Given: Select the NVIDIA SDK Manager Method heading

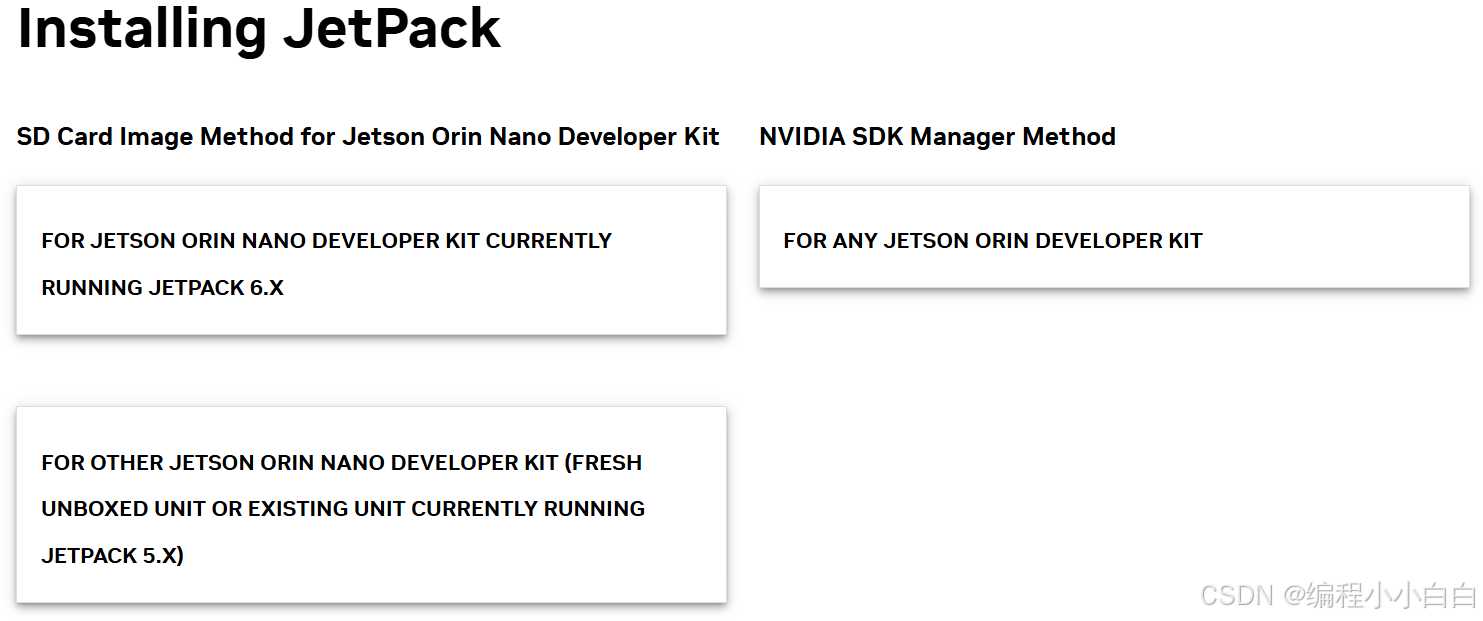Looking at the screenshot, I should [937, 137].
